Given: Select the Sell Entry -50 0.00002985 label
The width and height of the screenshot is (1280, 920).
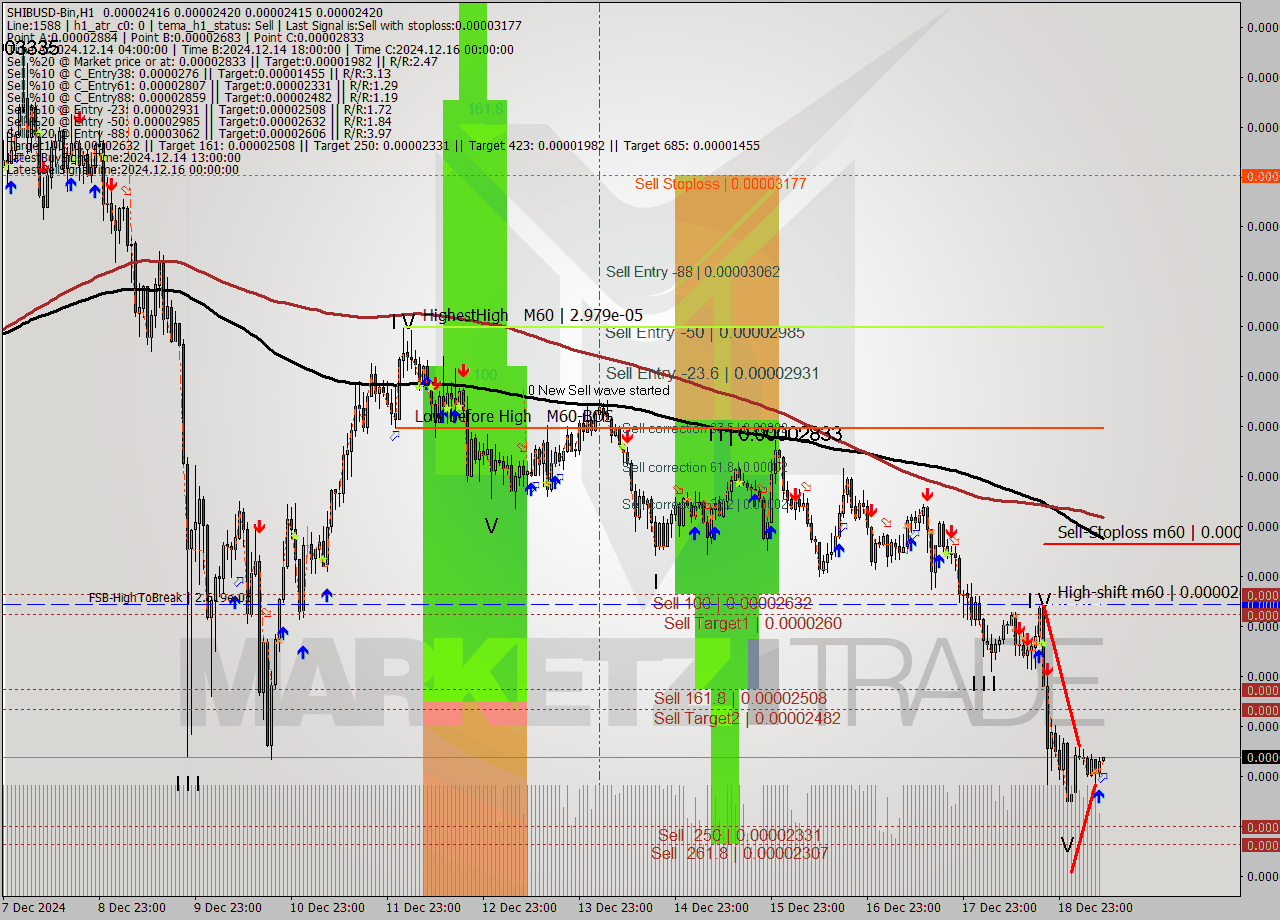Looking at the screenshot, I should (x=704, y=333).
